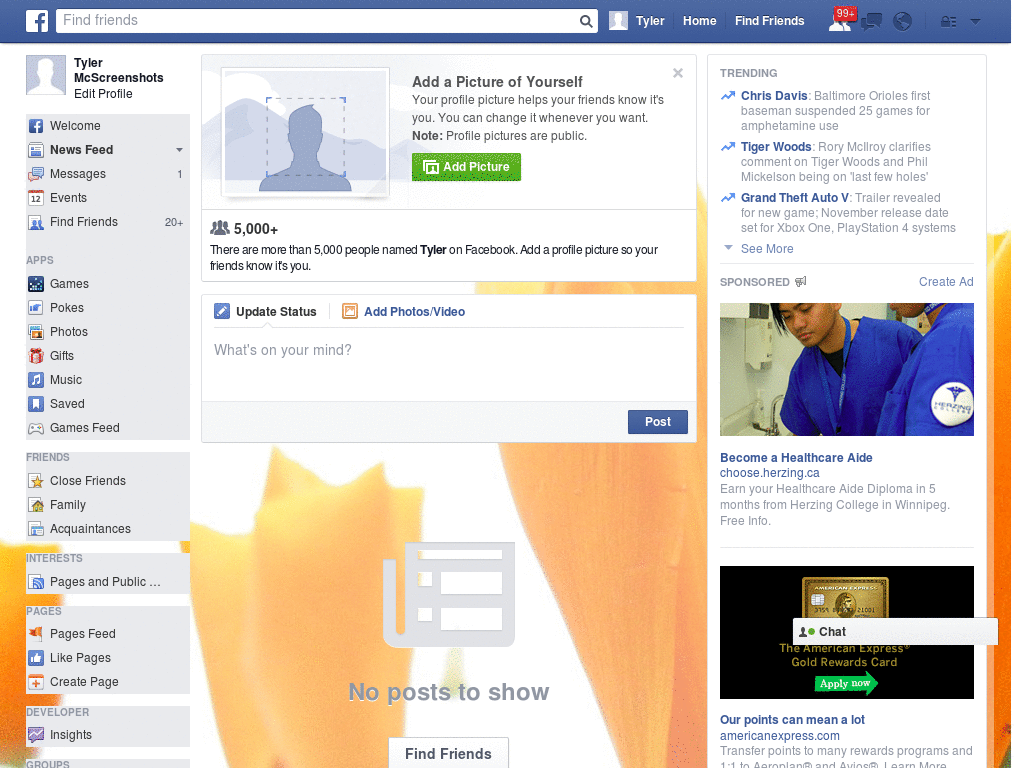Viewport: 1024px width, 768px height.
Task: Click the choose.herzing.ca link
Action: (769, 473)
